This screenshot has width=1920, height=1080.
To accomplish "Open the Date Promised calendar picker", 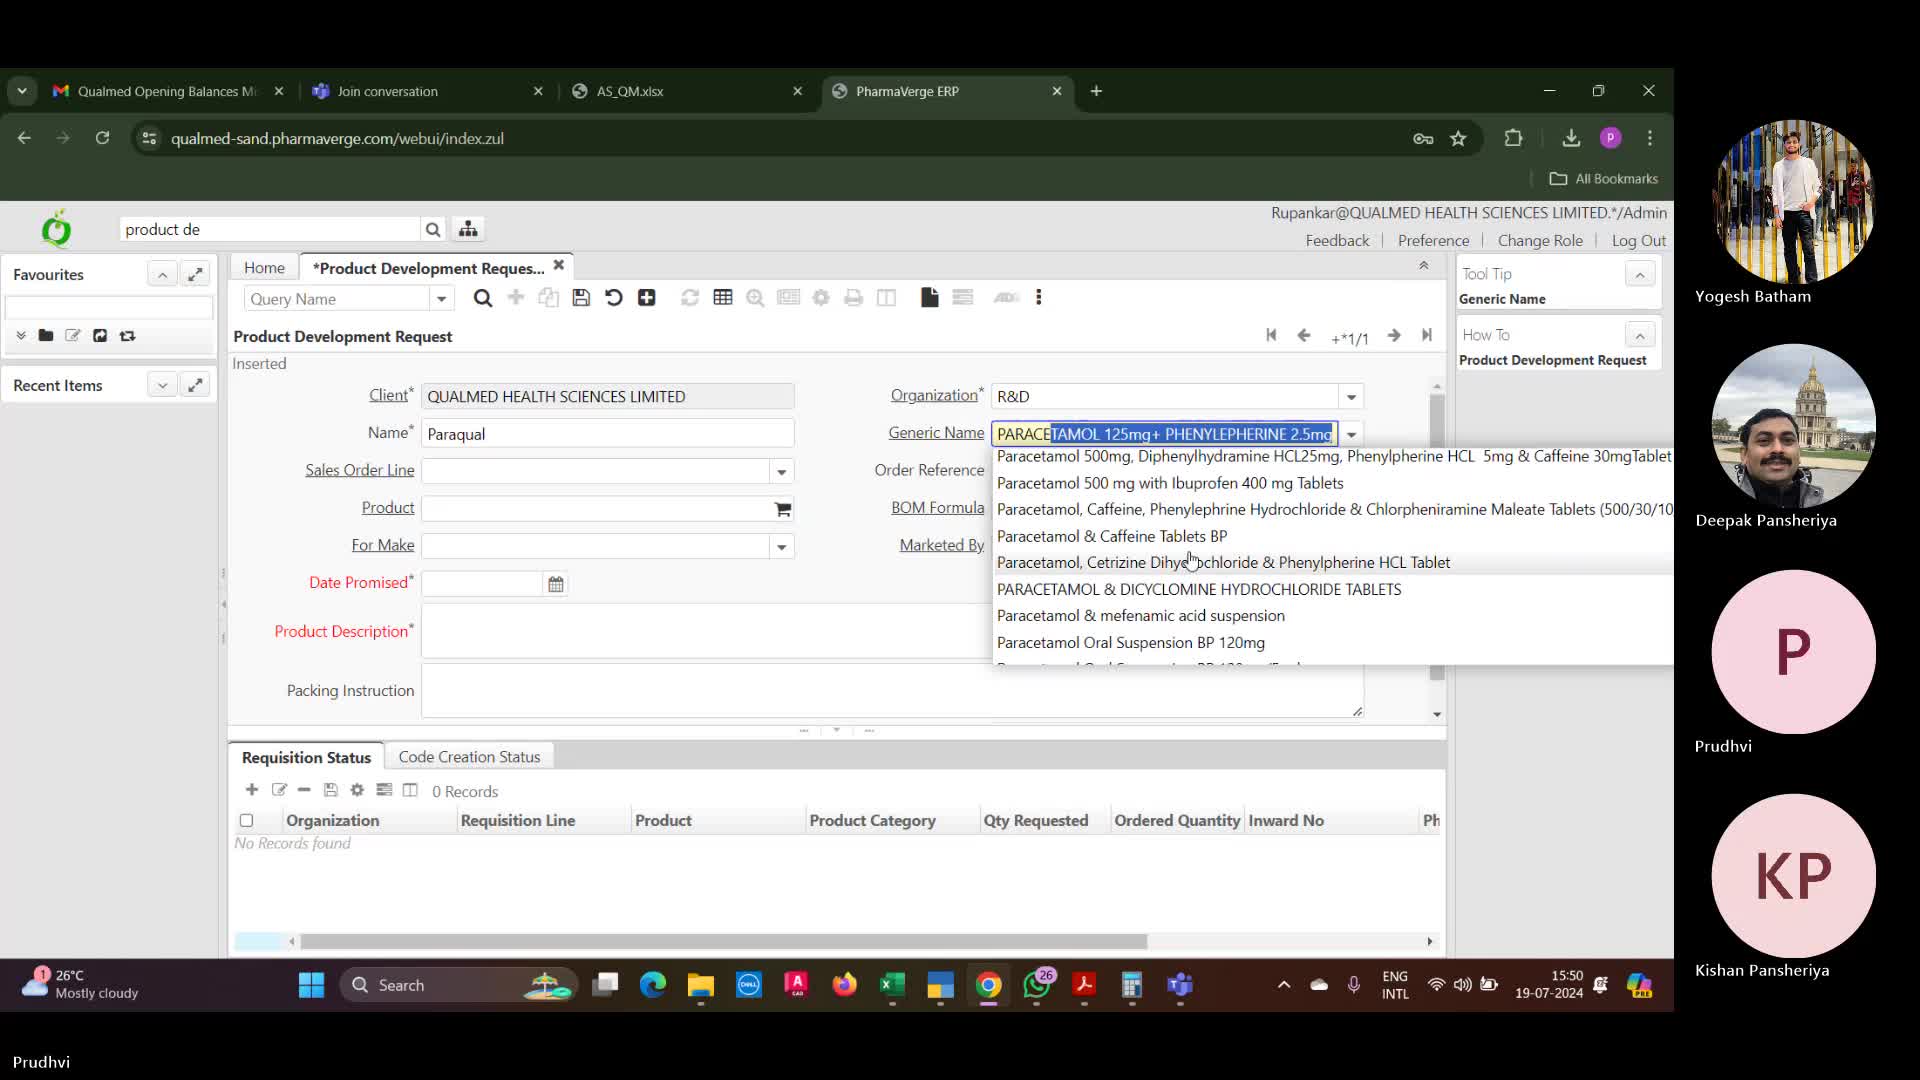I will [x=556, y=584].
